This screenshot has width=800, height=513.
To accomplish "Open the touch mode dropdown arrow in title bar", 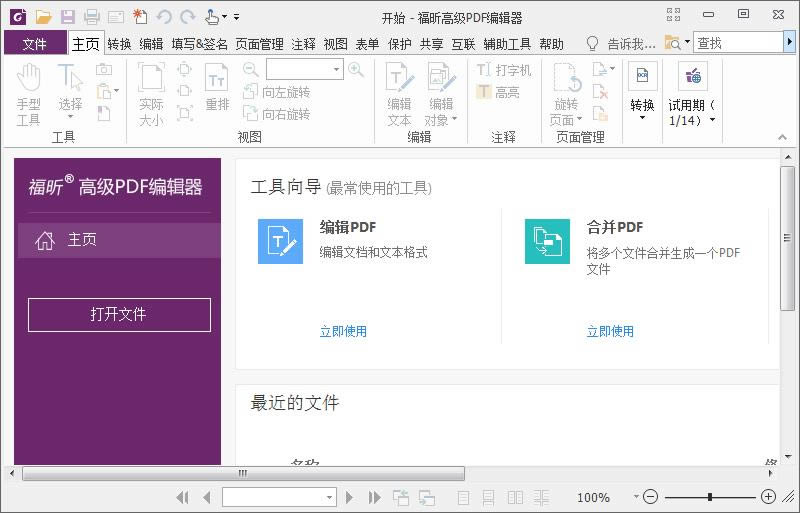I will pos(224,17).
